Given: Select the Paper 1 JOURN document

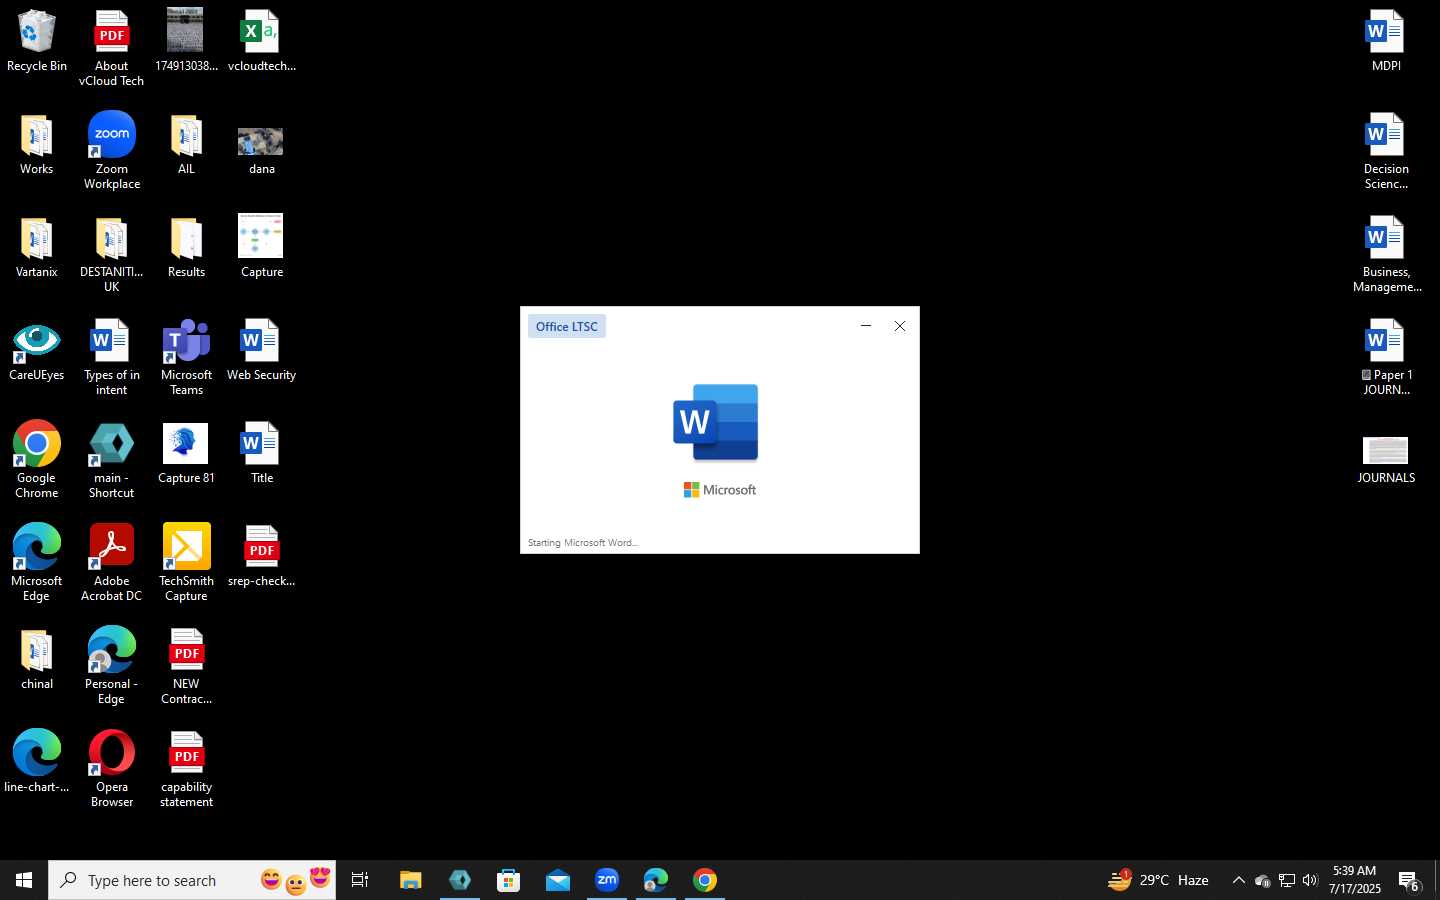Looking at the screenshot, I should pos(1386,358).
